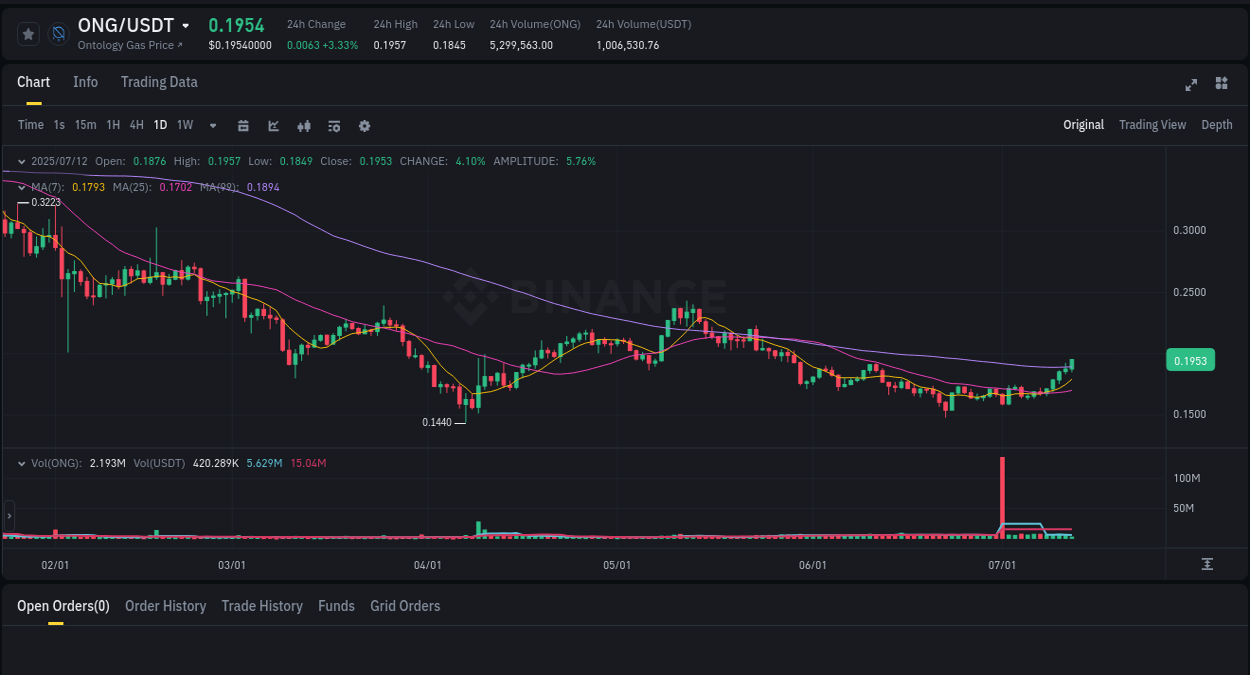
Task: Open the indicator comparison icon
Action: coord(303,125)
